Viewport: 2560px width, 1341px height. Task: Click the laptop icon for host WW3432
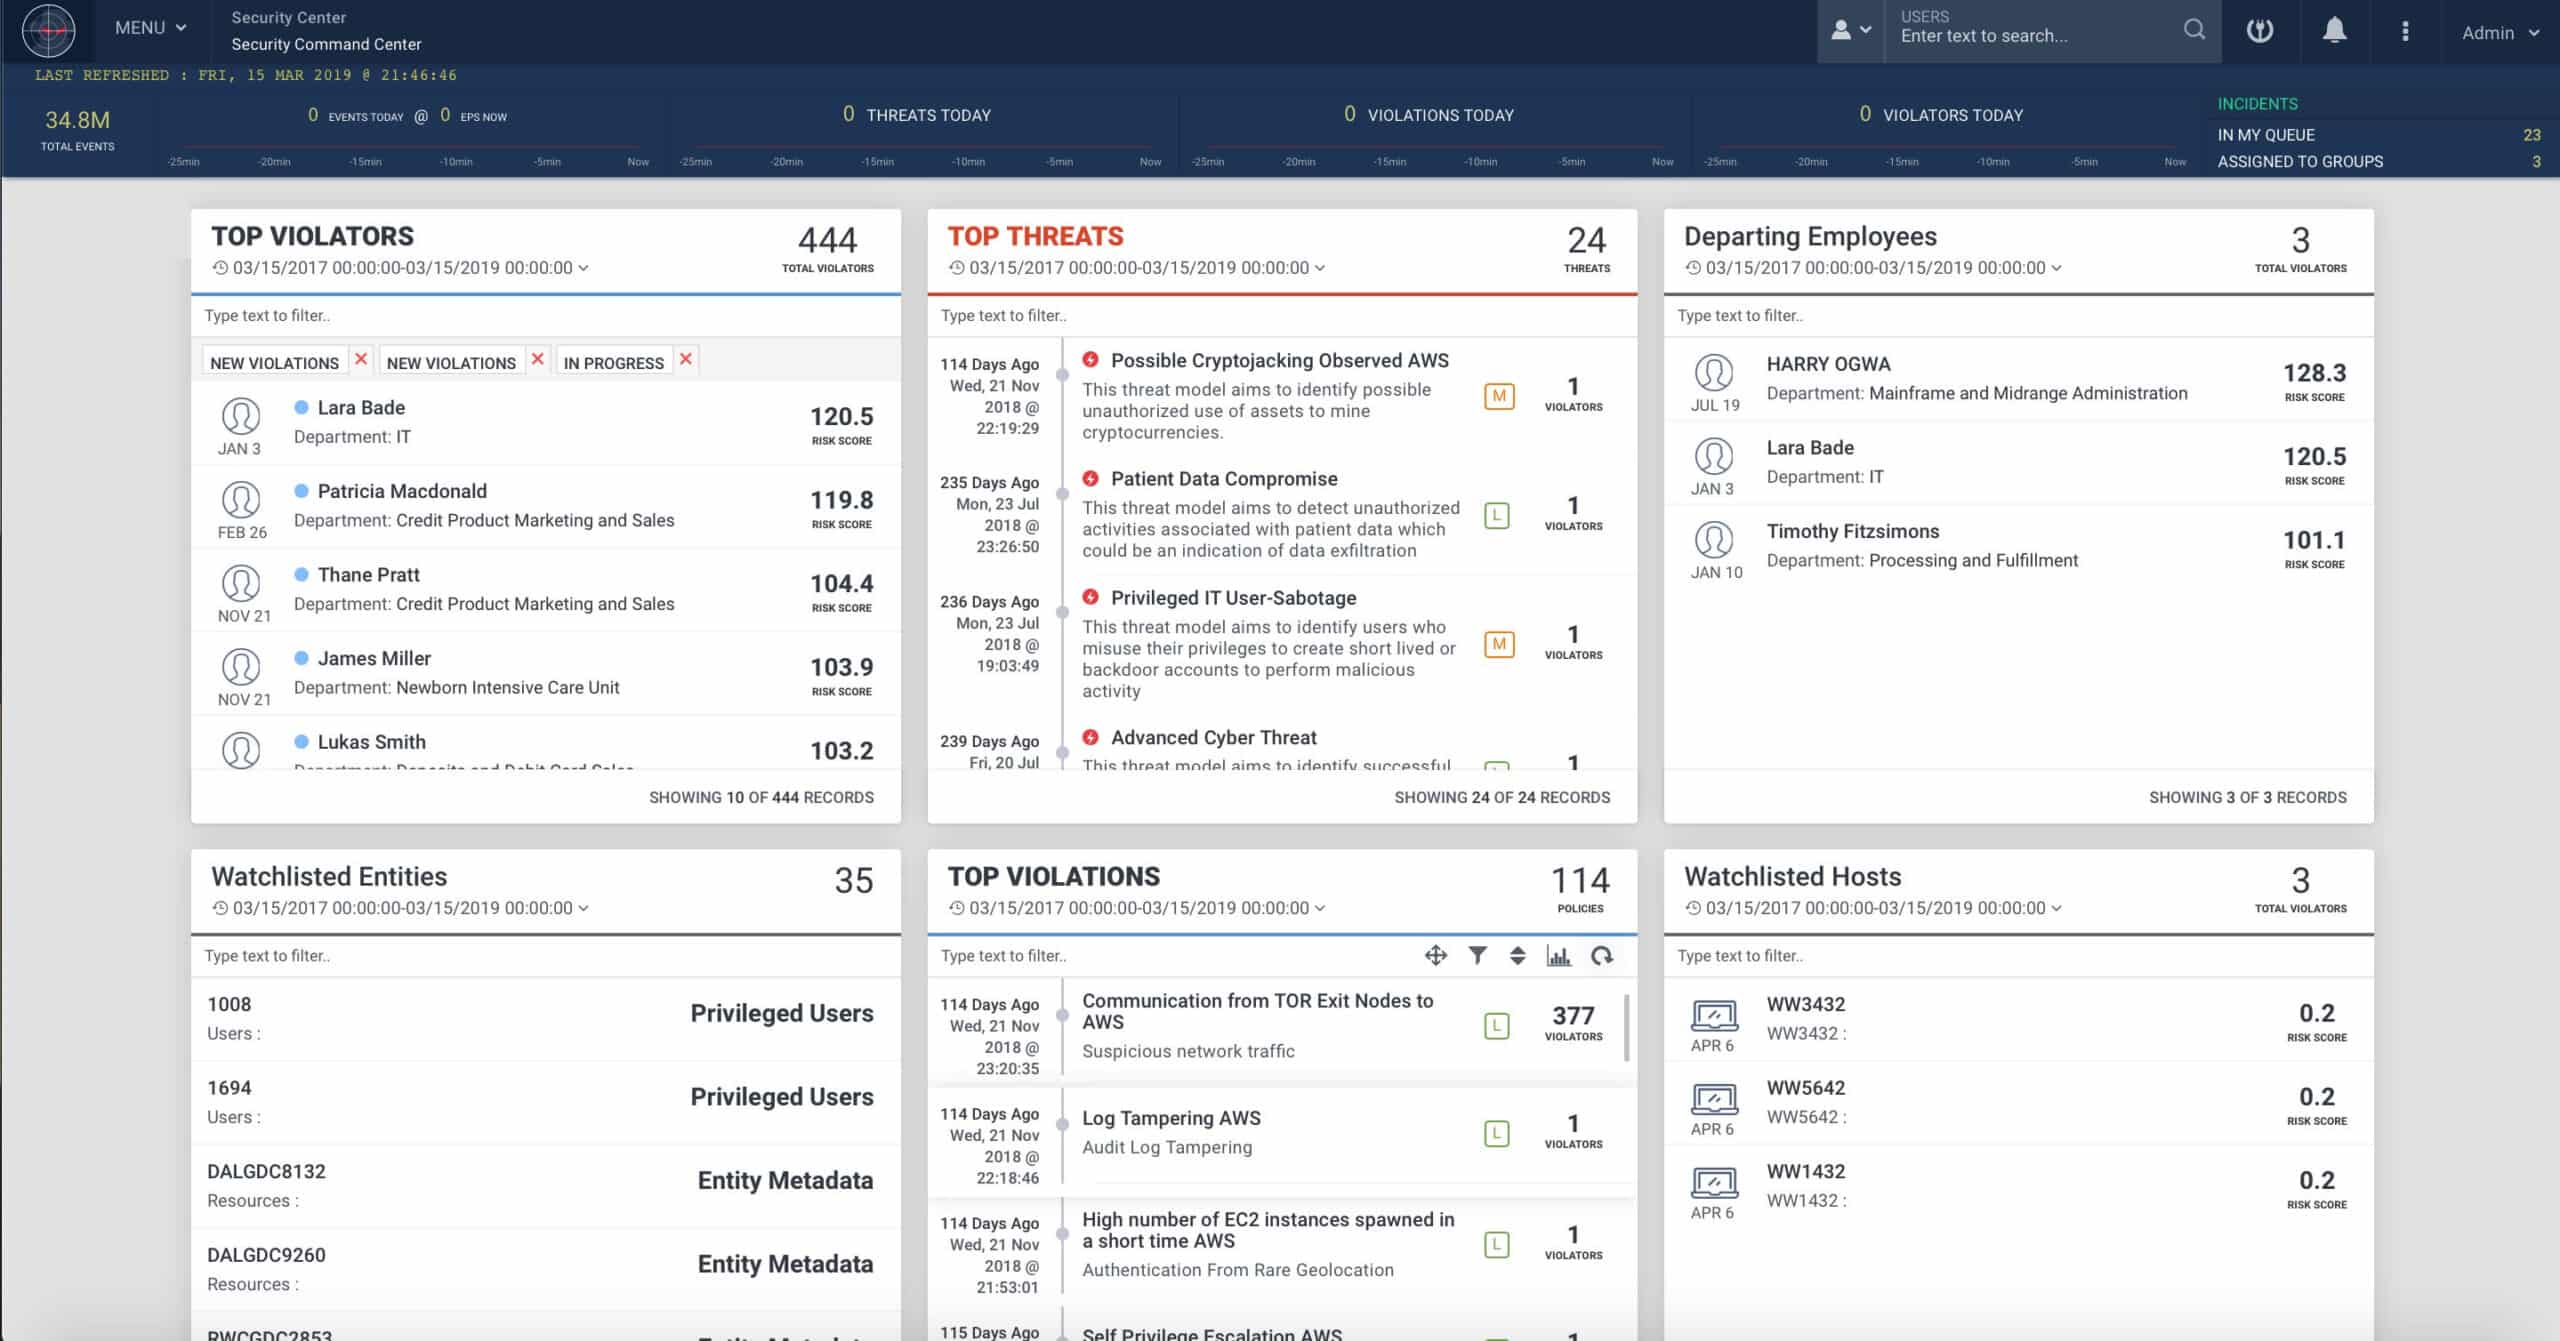[1714, 1014]
